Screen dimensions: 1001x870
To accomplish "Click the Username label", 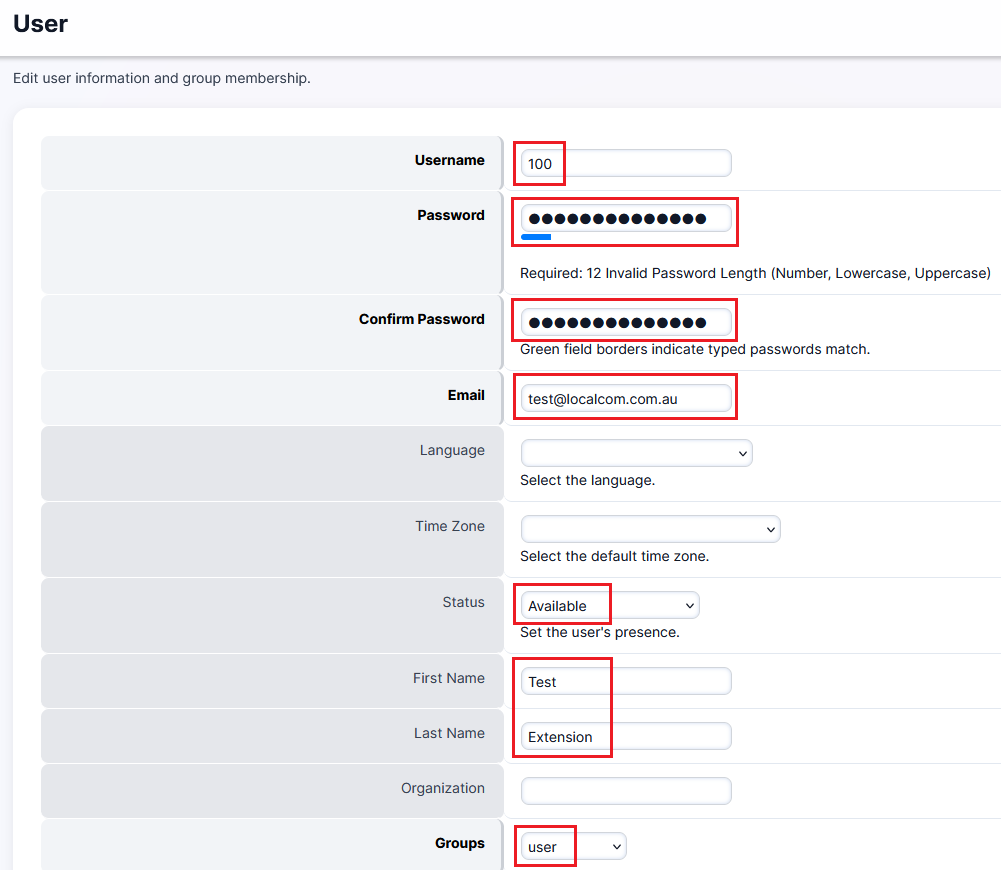I will [449, 160].
